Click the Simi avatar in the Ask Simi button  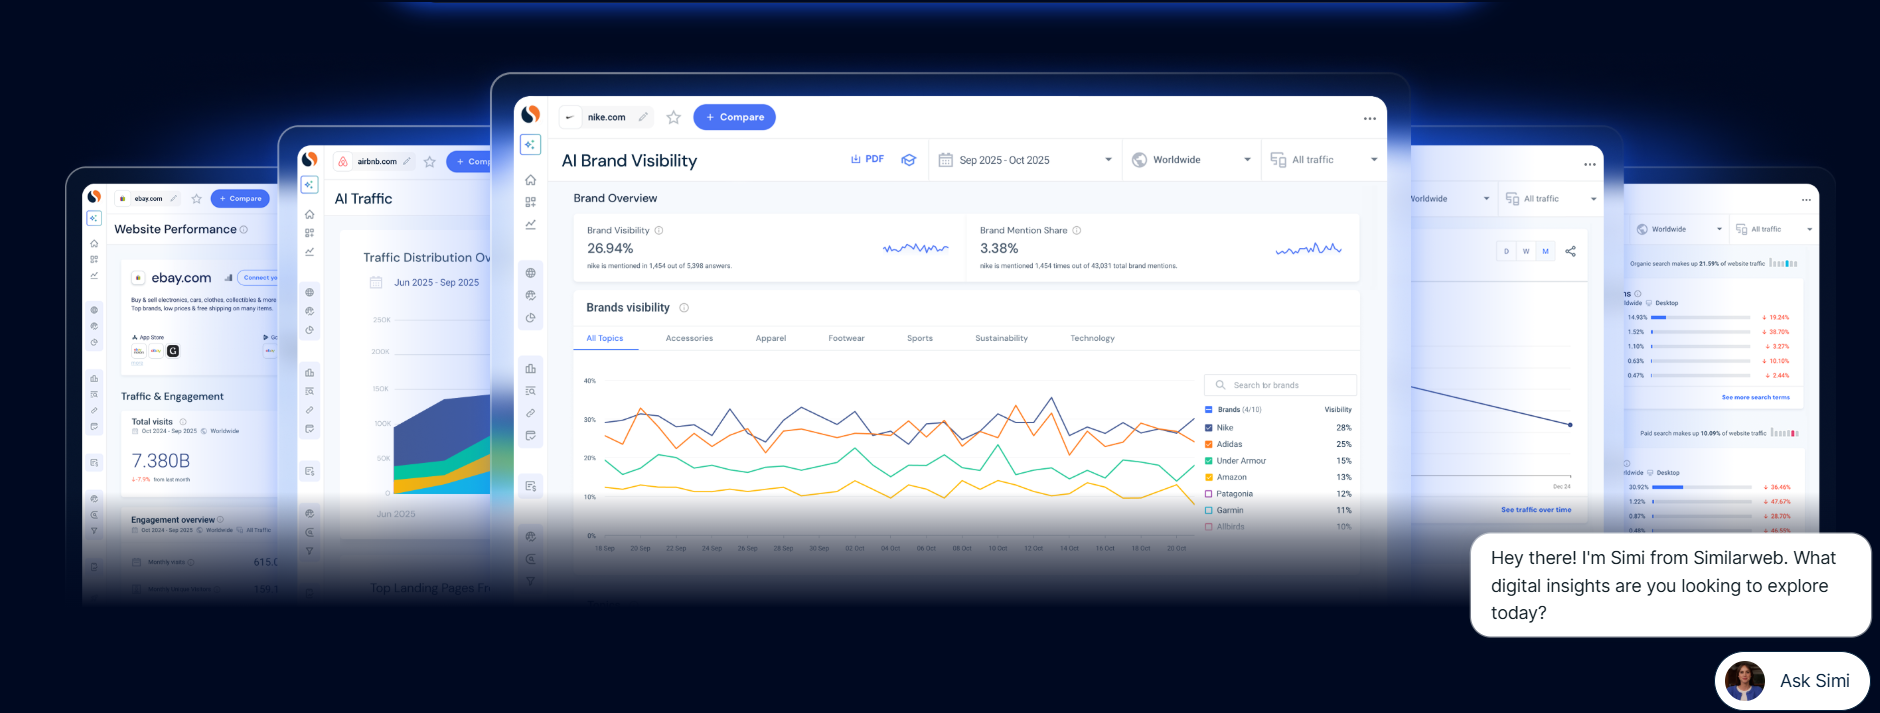(1745, 681)
